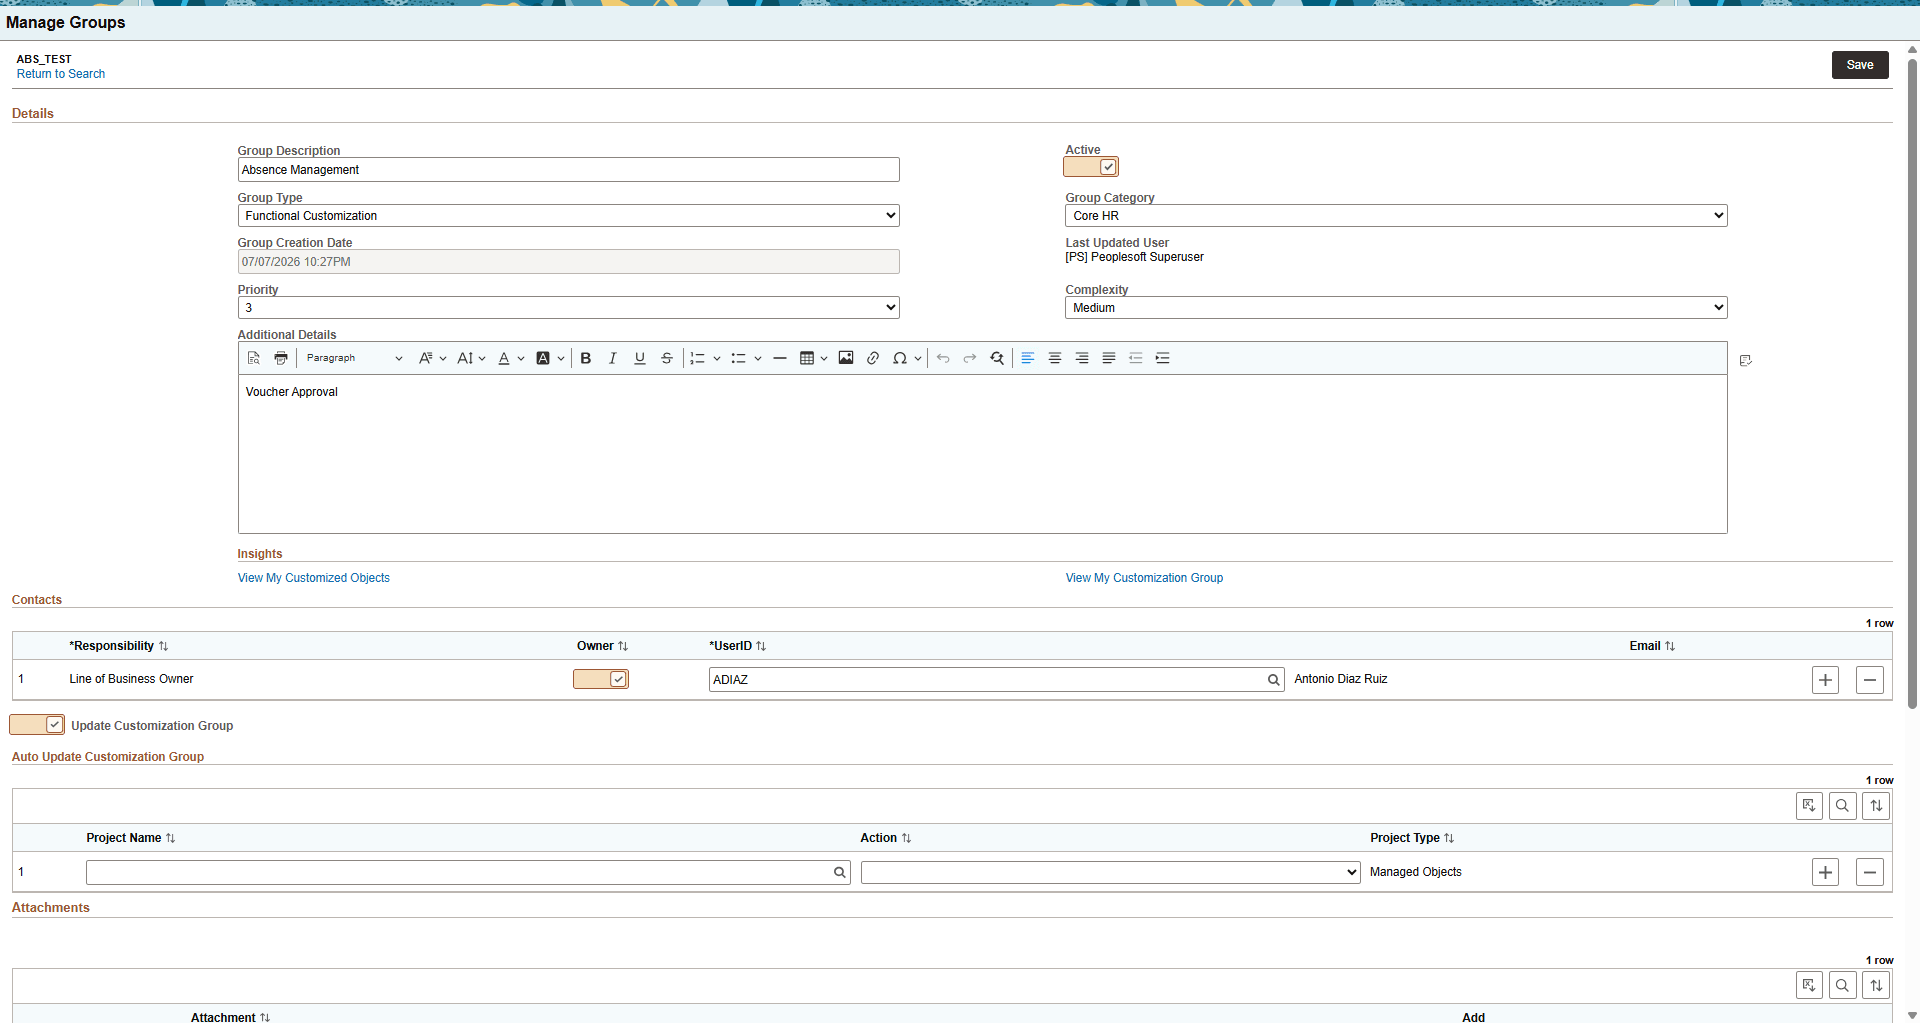Open View My Customized Objects link

(314, 578)
